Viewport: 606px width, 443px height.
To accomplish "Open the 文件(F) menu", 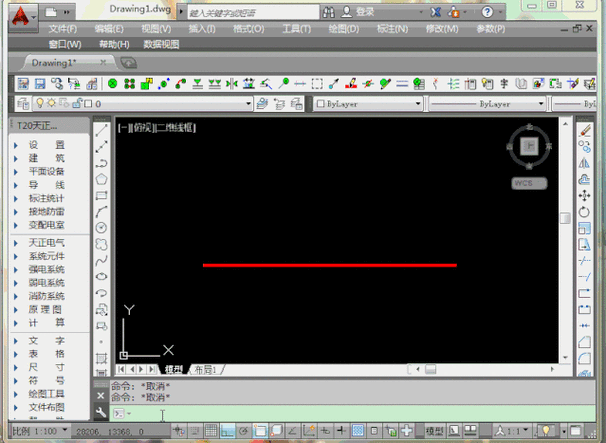I will [63, 29].
